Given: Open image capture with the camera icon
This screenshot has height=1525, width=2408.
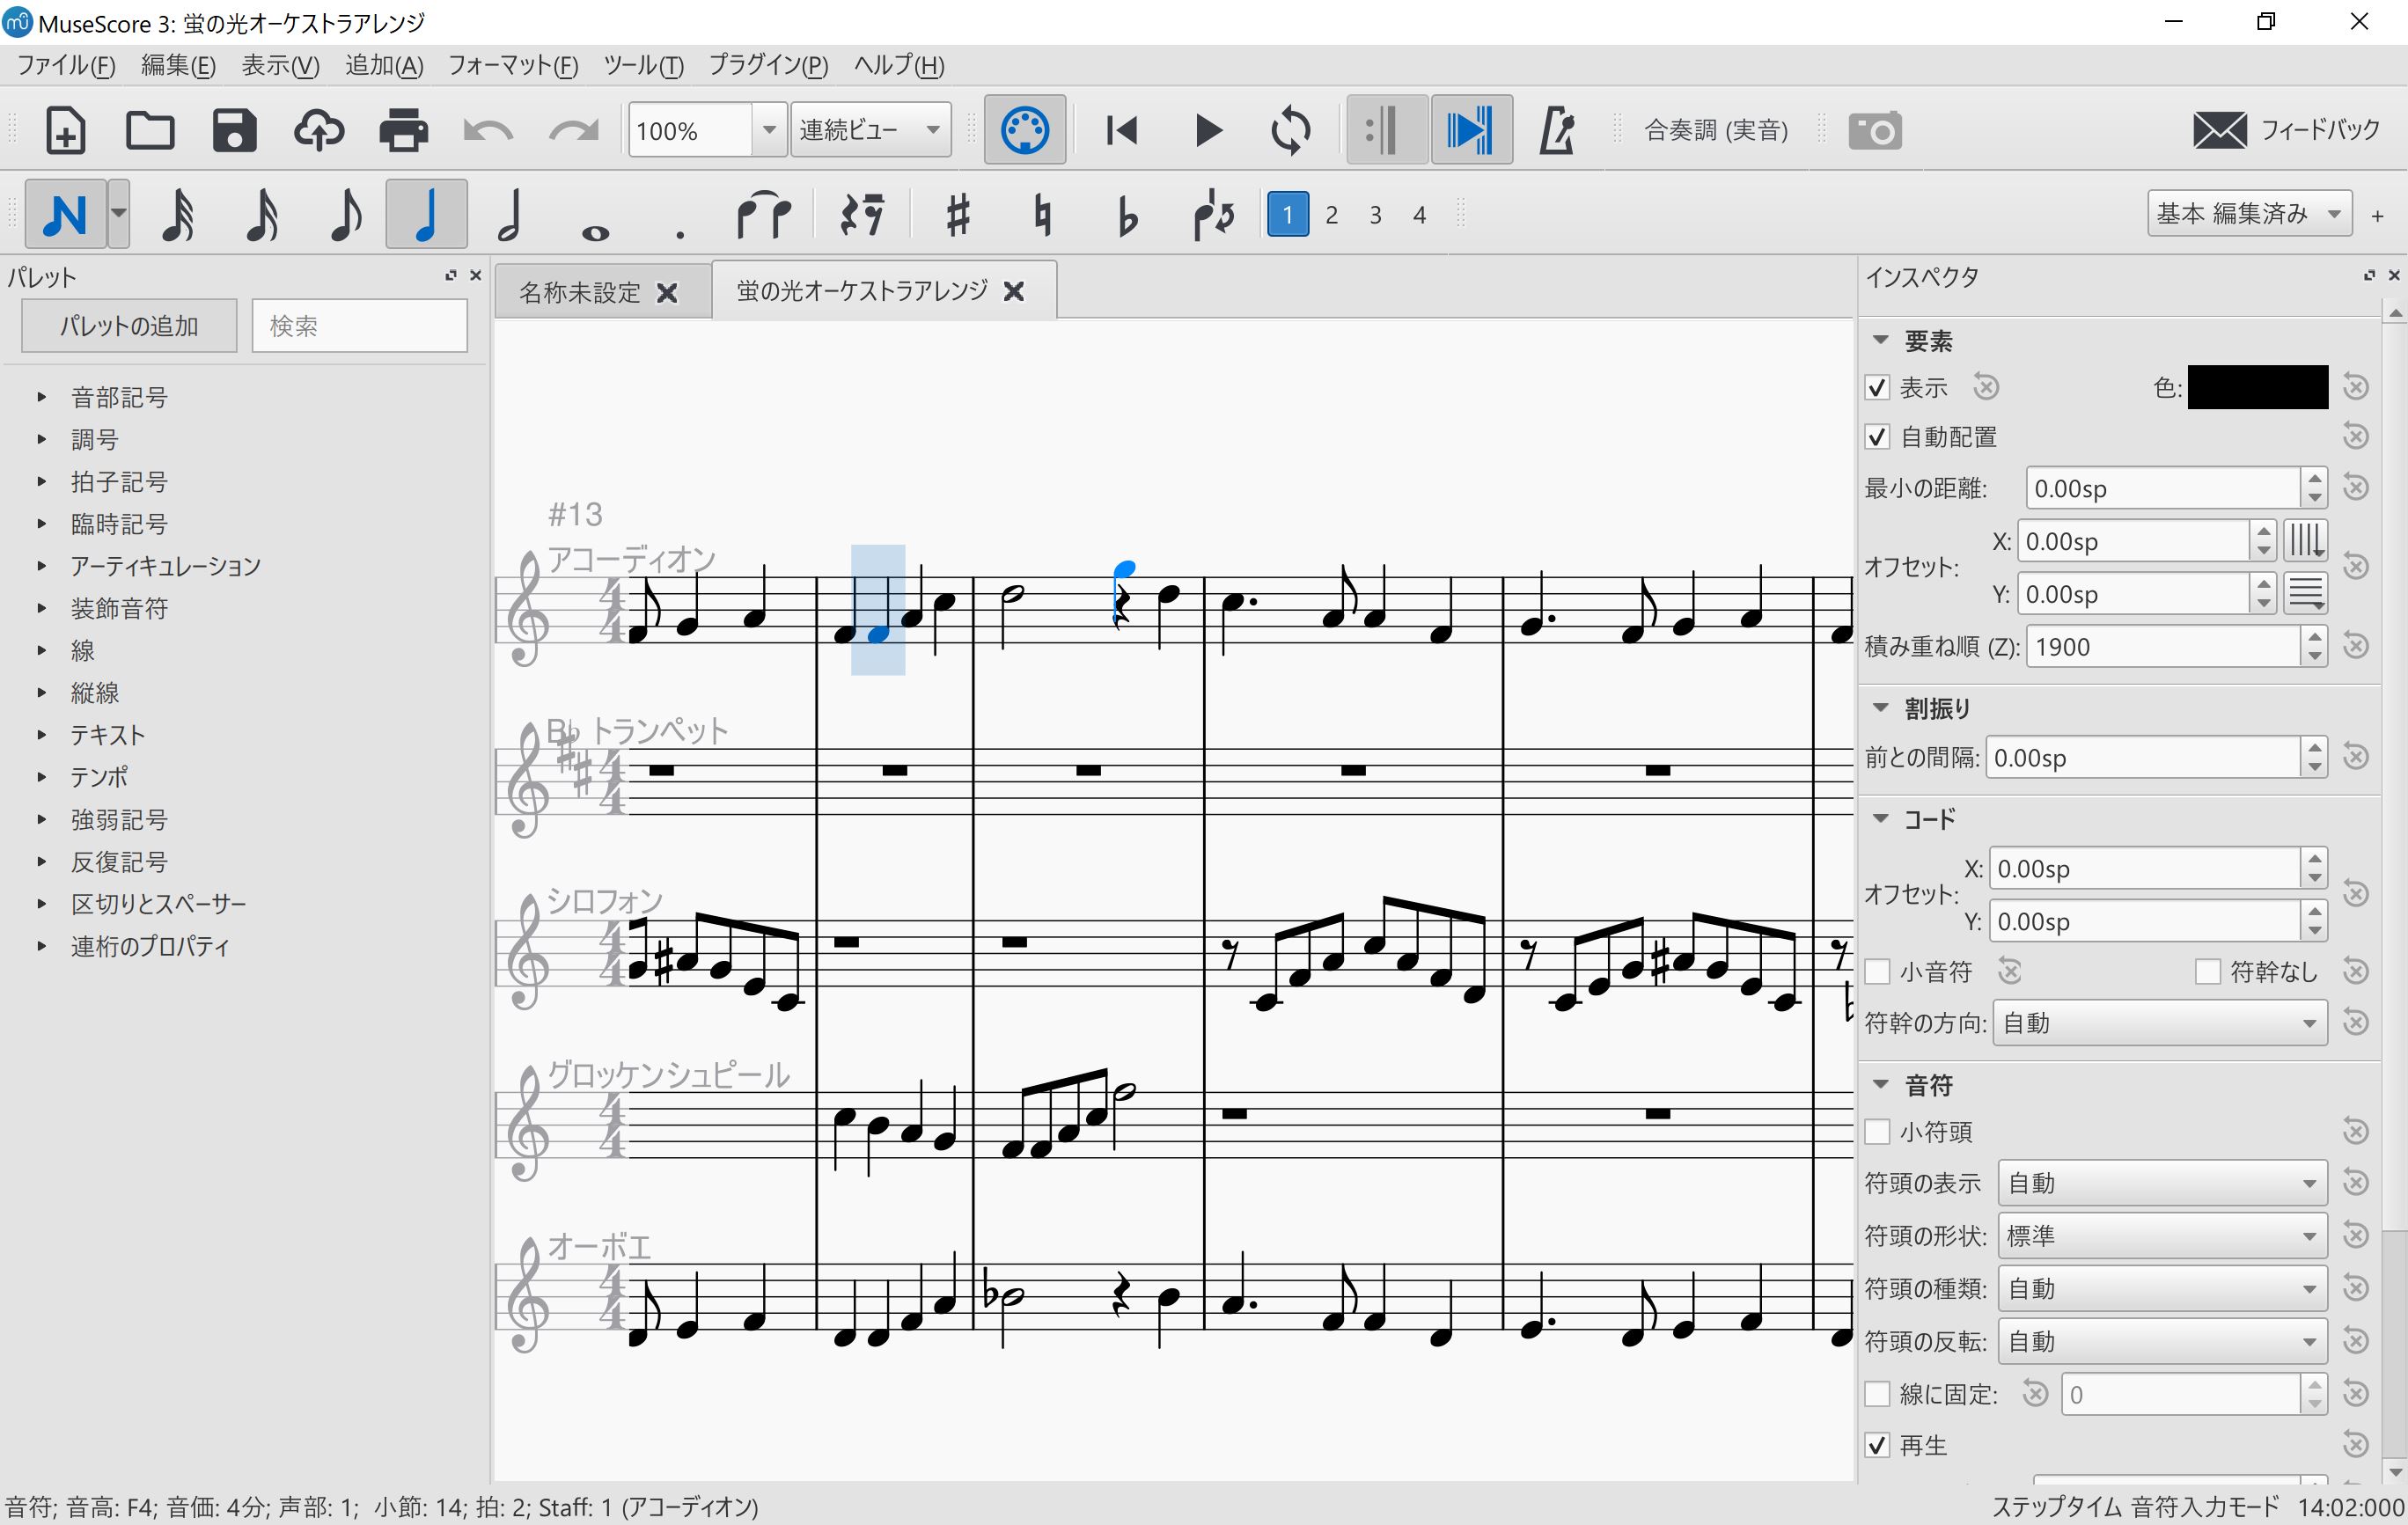Looking at the screenshot, I should click(x=1875, y=130).
